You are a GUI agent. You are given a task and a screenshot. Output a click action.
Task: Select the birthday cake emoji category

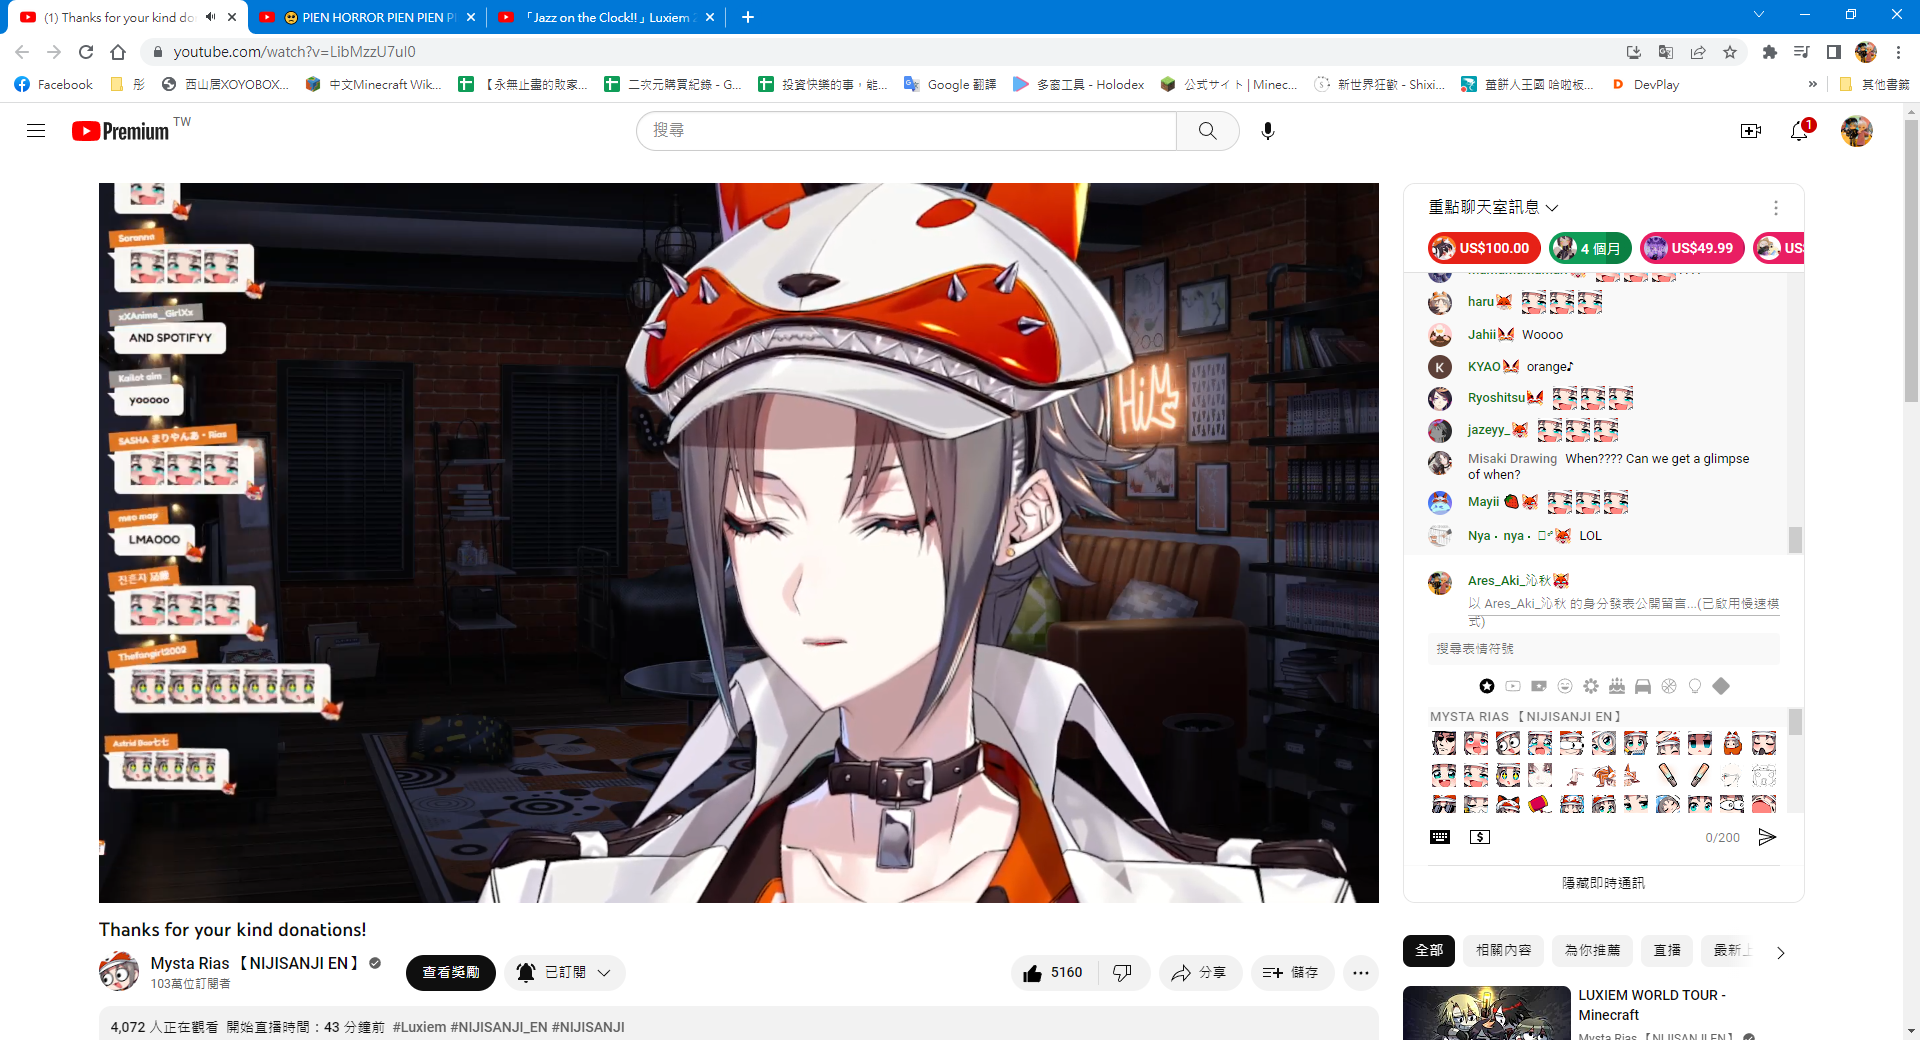[x=1617, y=686]
